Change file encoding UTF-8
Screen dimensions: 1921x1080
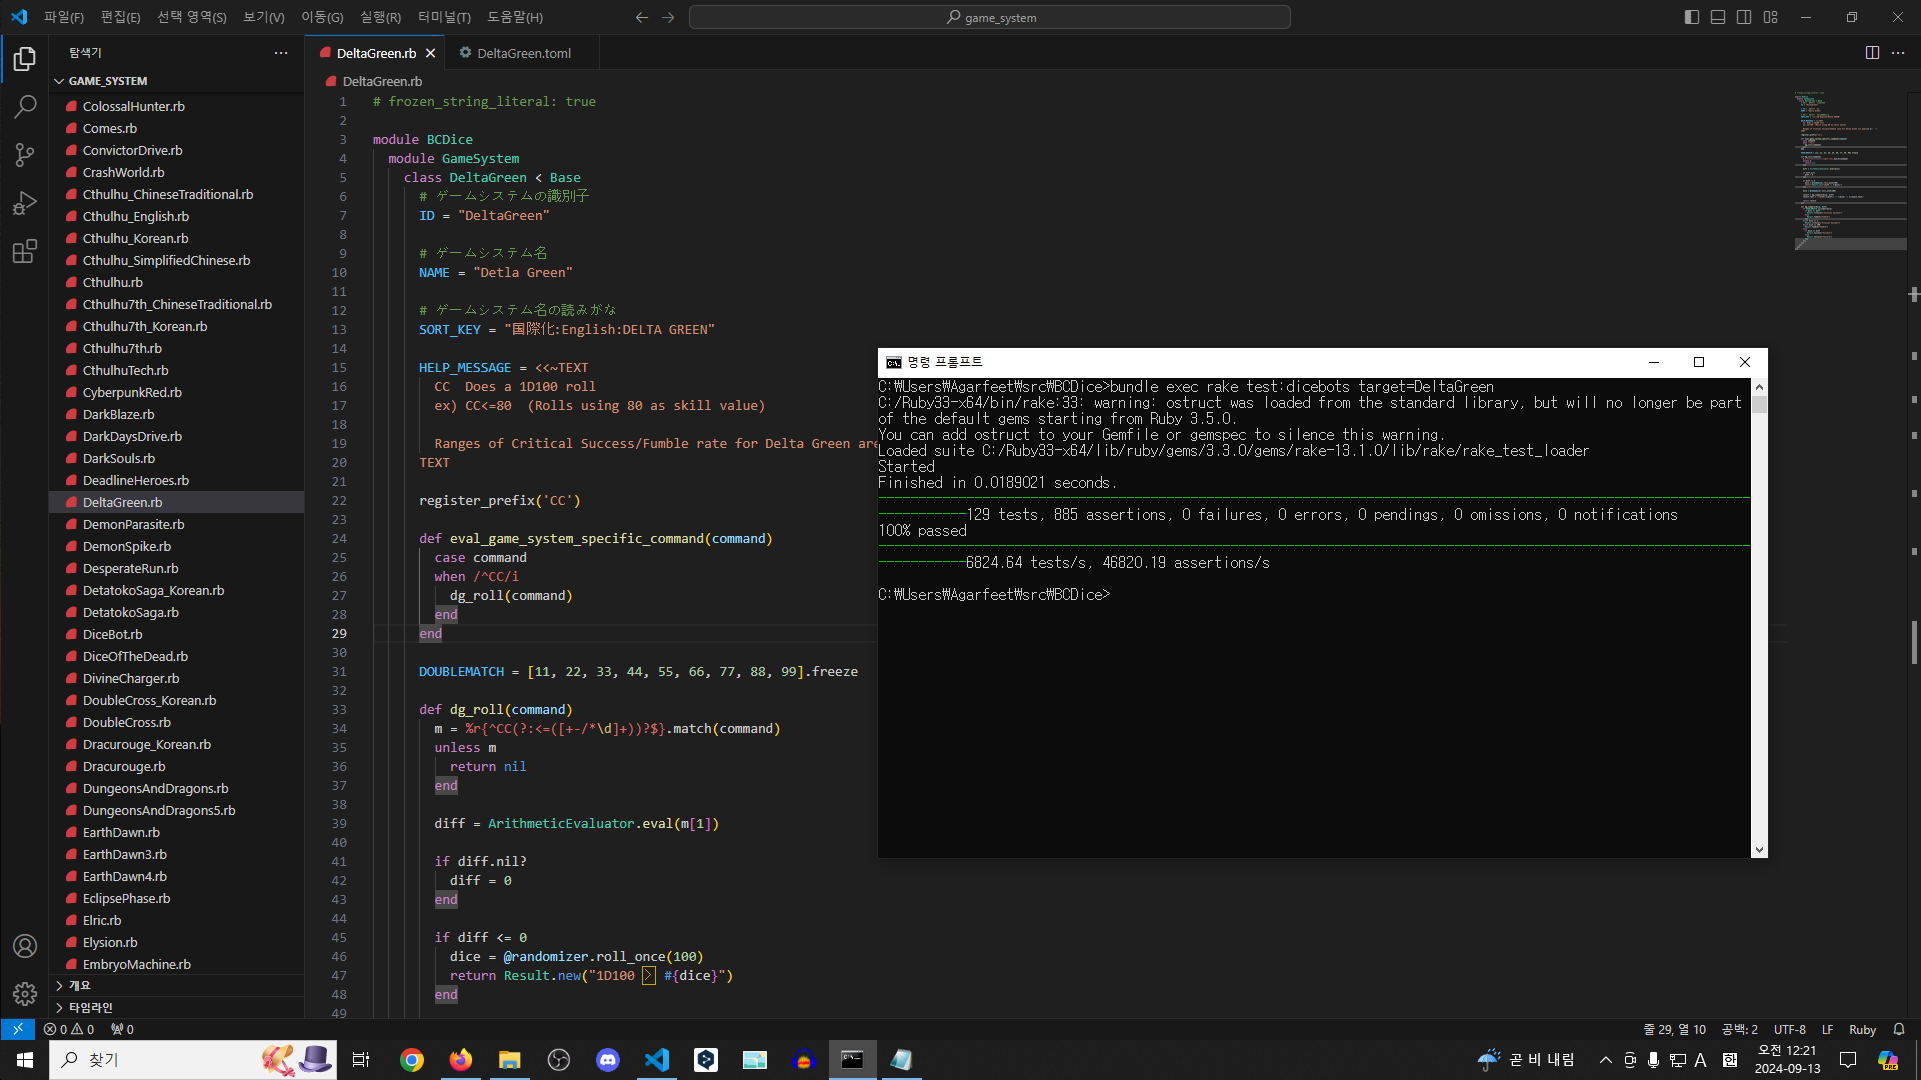[x=1789, y=1029]
